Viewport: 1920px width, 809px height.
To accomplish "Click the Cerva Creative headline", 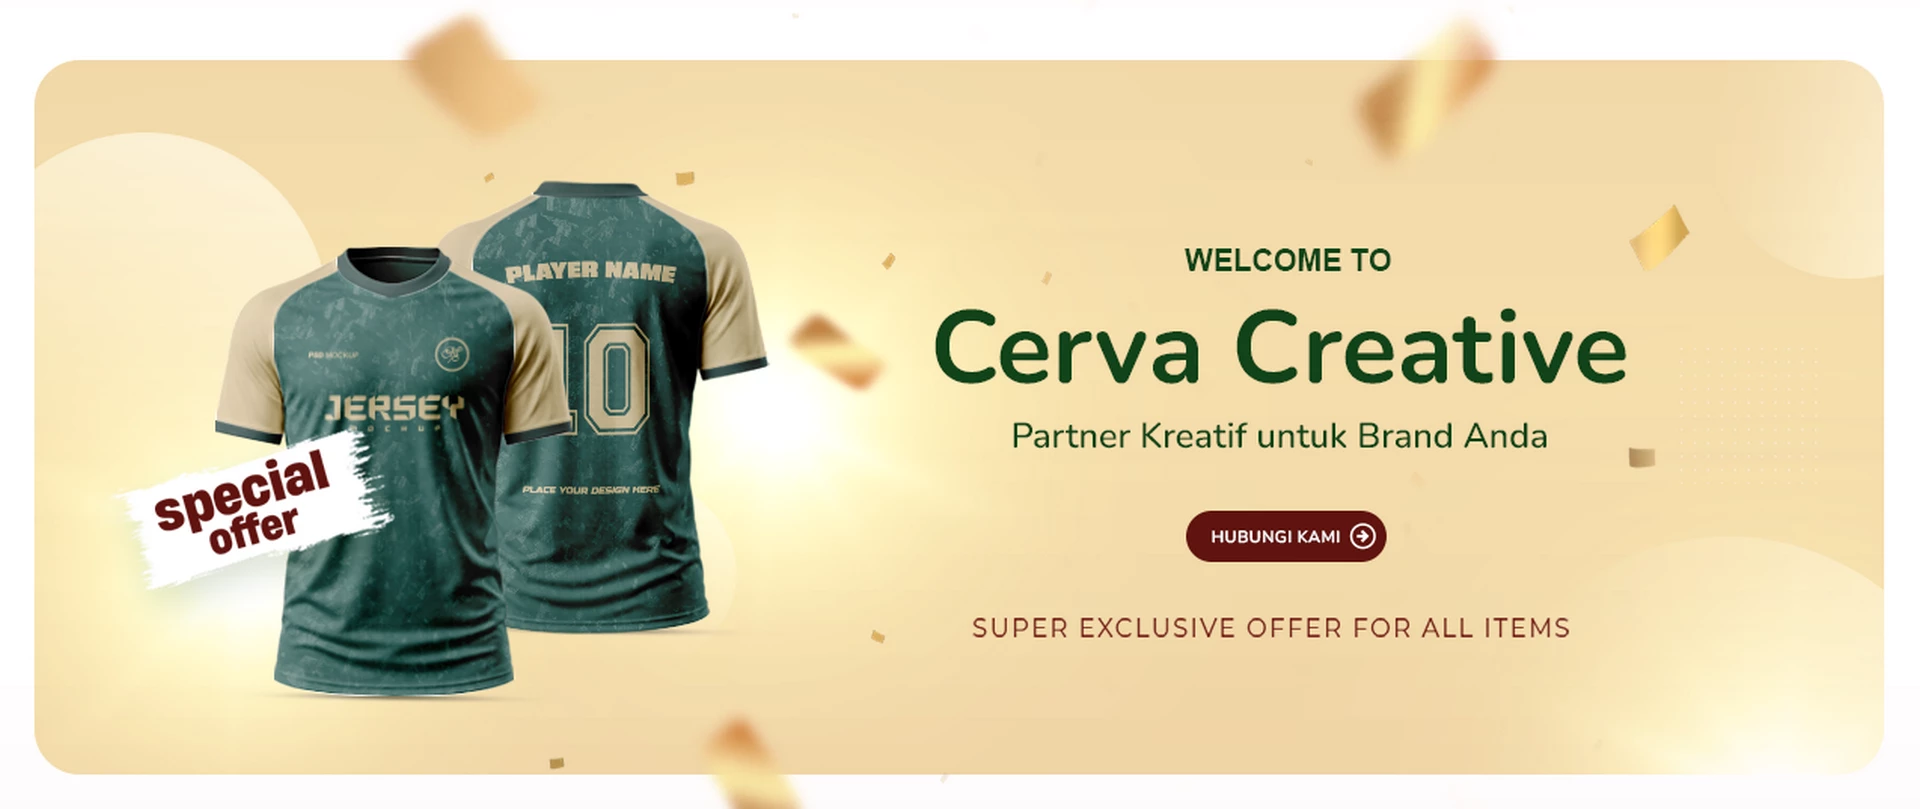I will point(1280,347).
